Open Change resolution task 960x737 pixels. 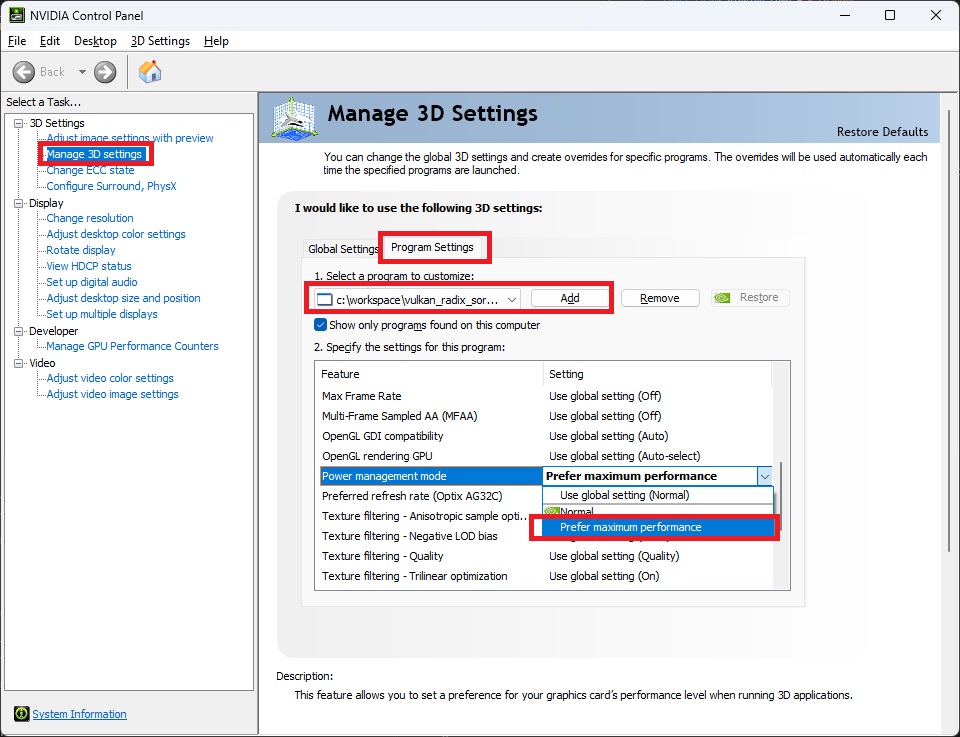point(90,218)
